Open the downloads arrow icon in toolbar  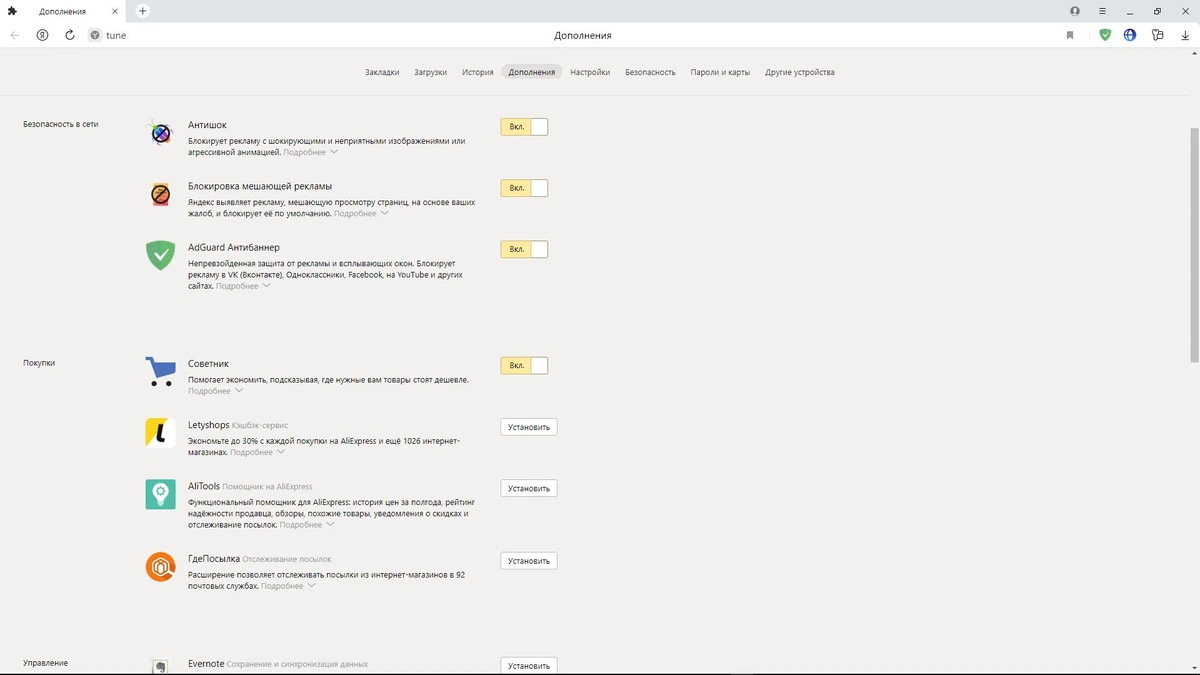[1185, 35]
